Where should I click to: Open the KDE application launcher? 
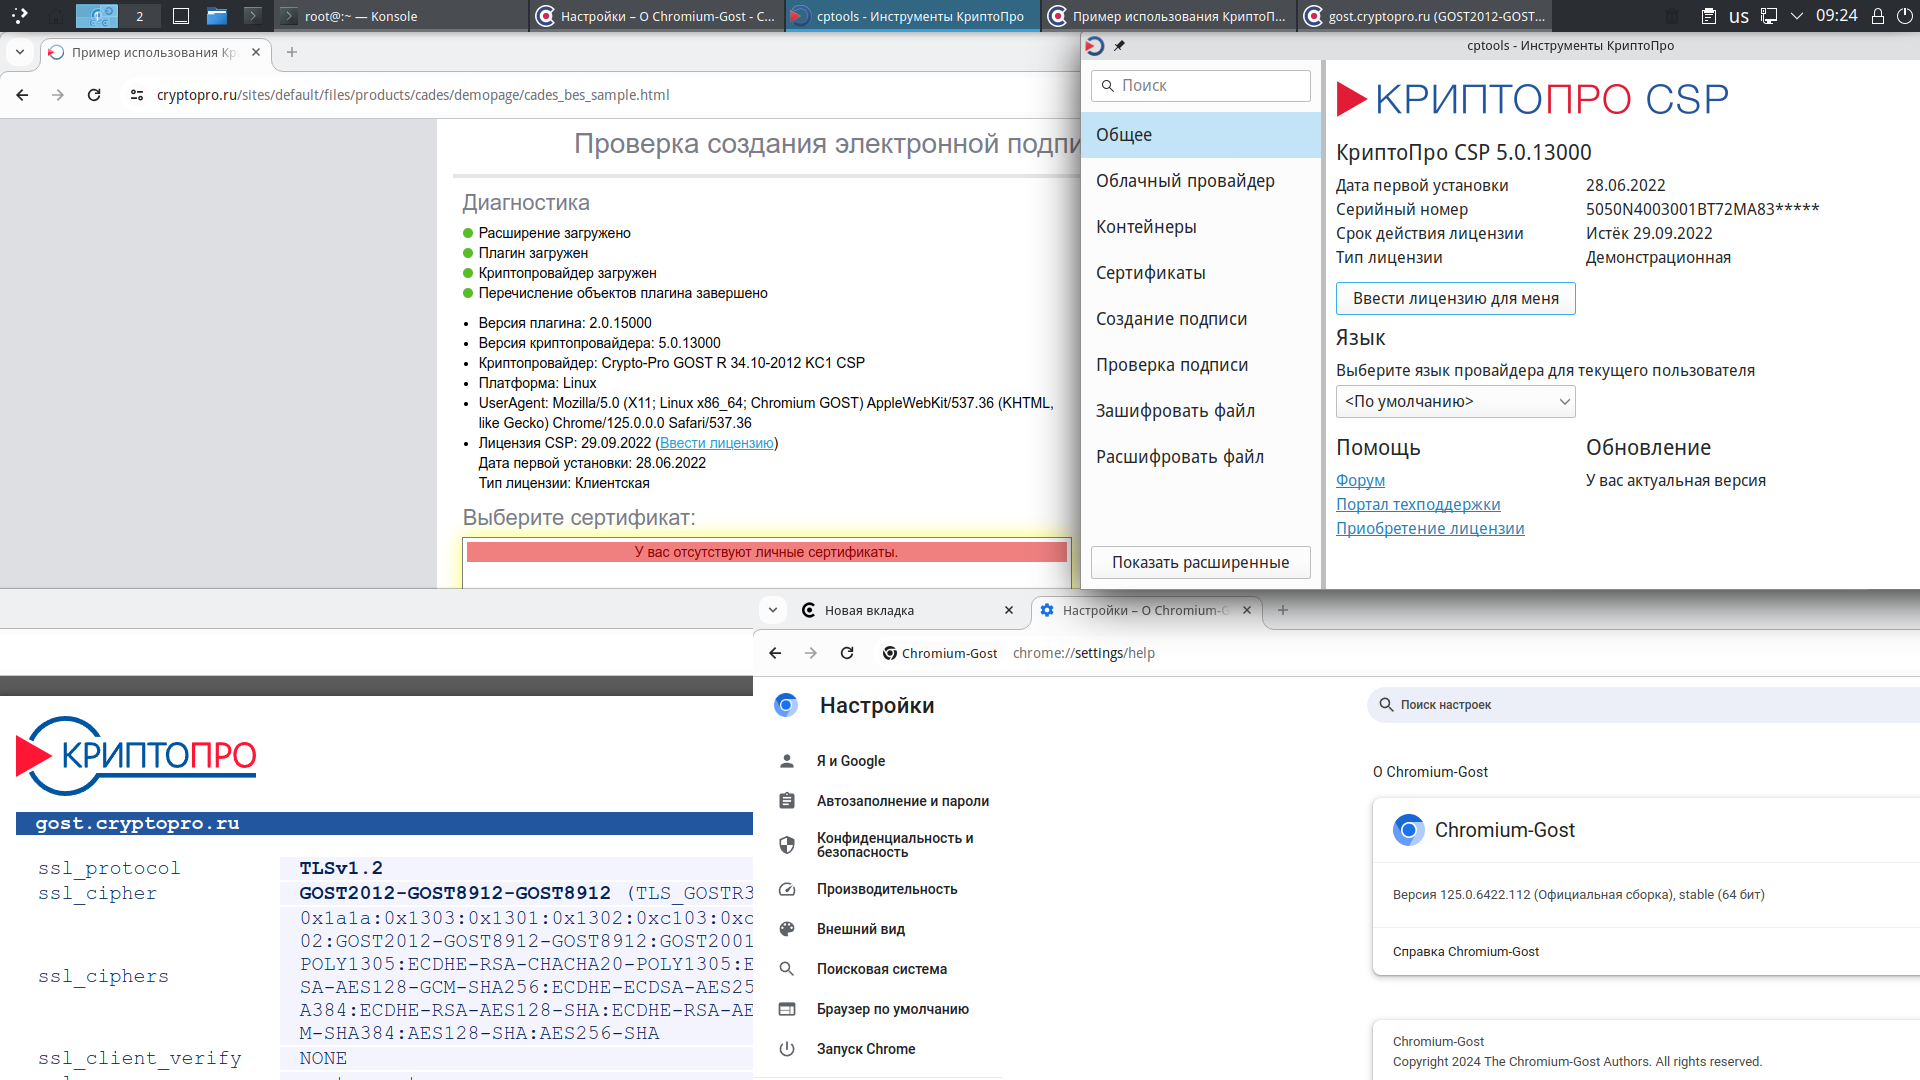tap(19, 16)
